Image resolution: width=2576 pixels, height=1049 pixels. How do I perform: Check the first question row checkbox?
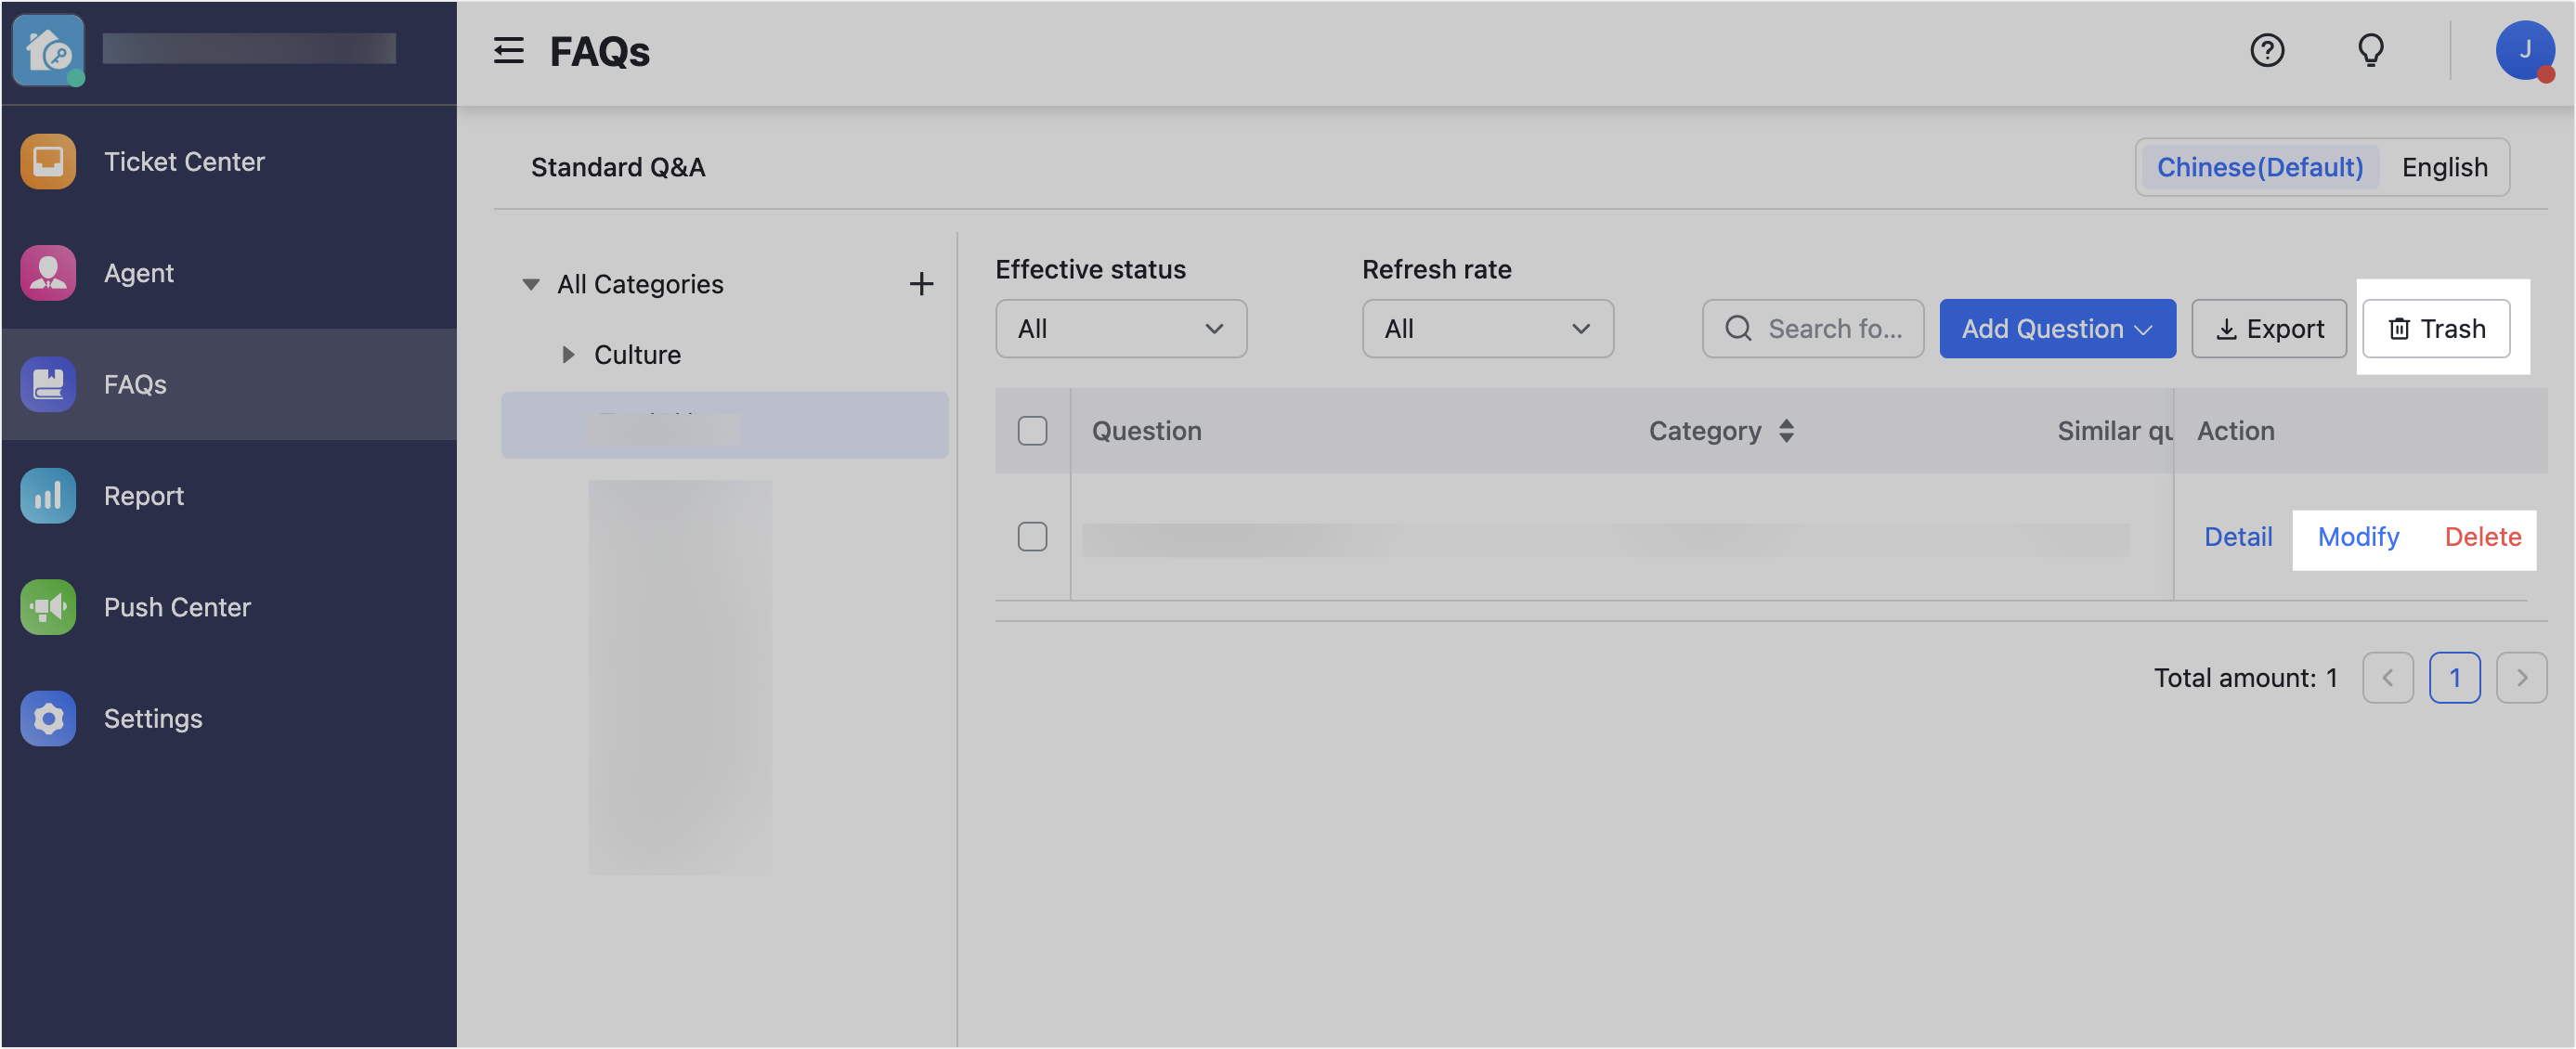click(x=1032, y=537)
